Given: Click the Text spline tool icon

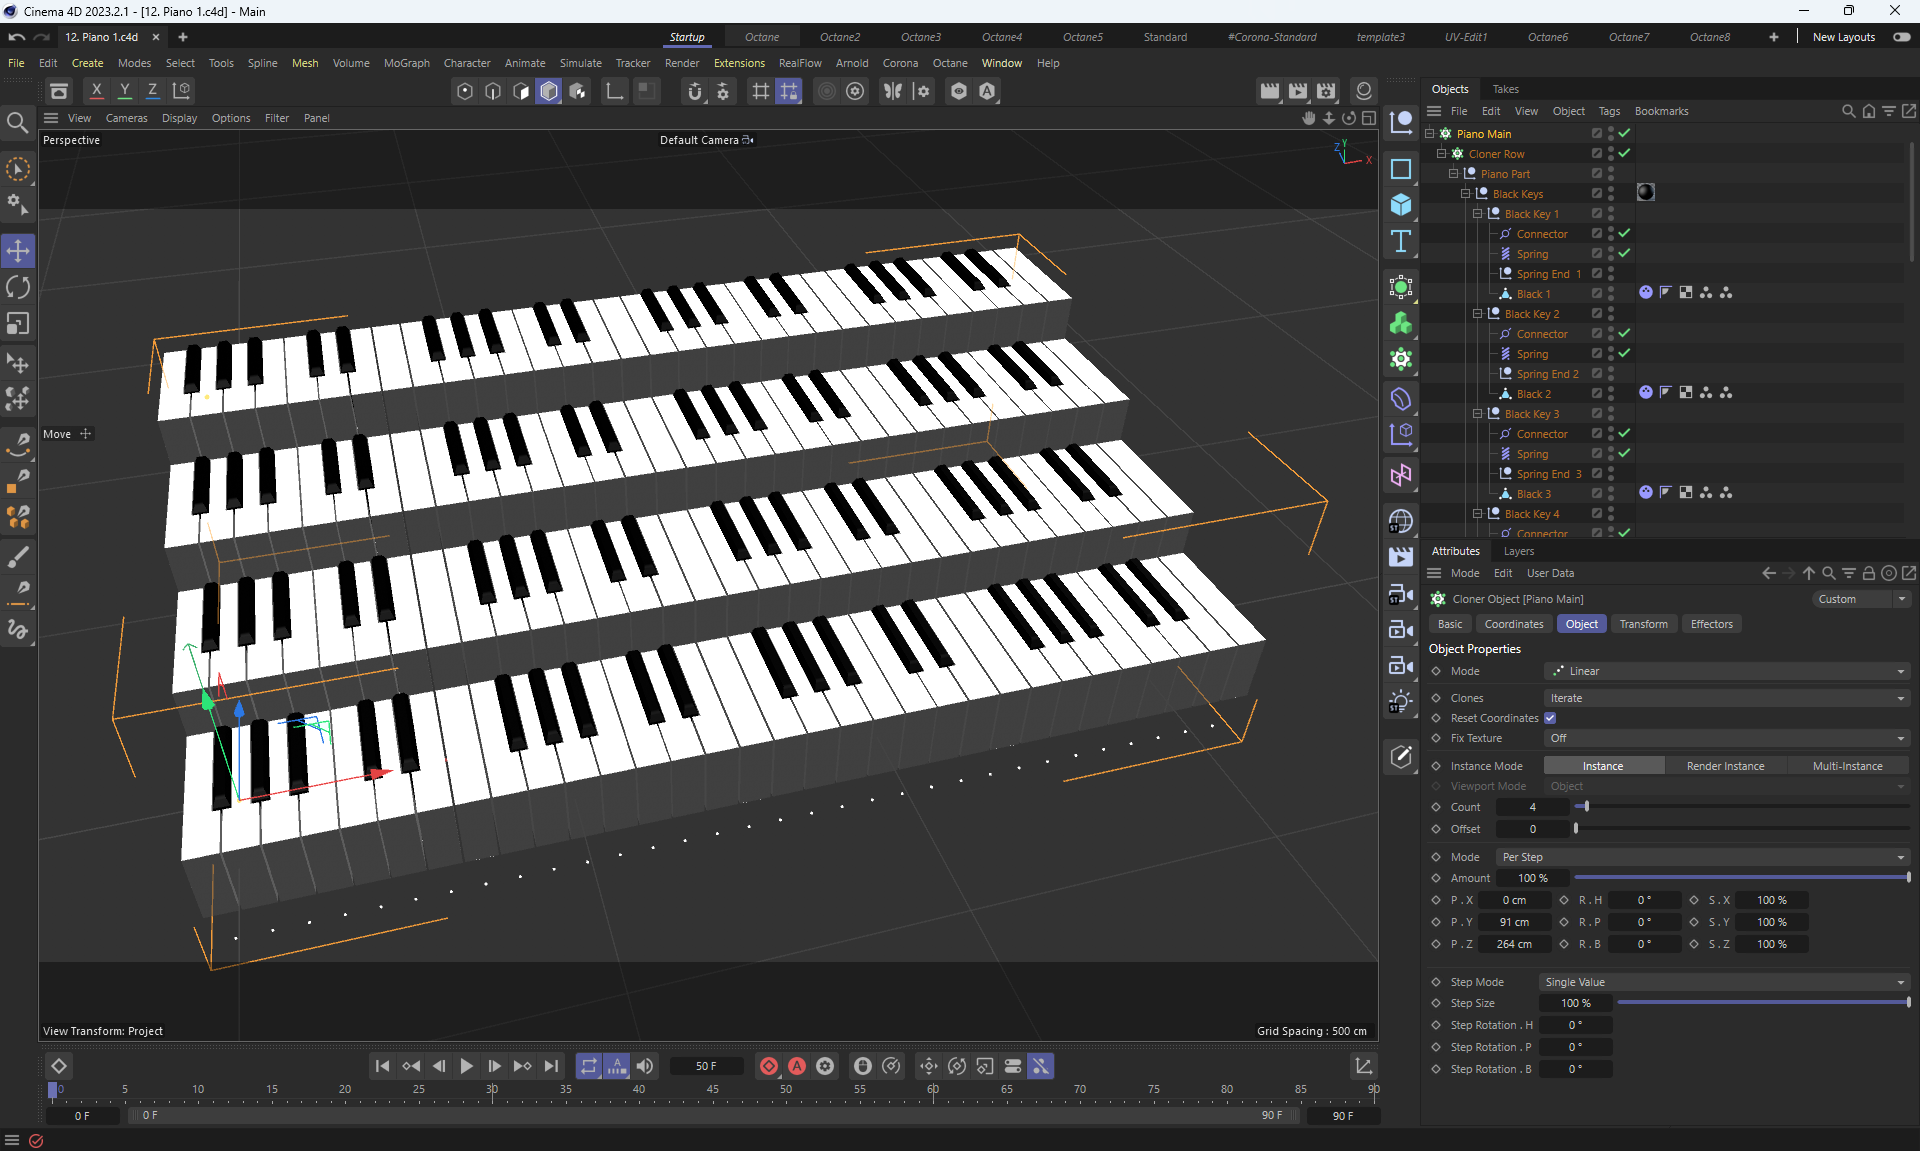Looking at the screenshot, I should click(1401, 241).
